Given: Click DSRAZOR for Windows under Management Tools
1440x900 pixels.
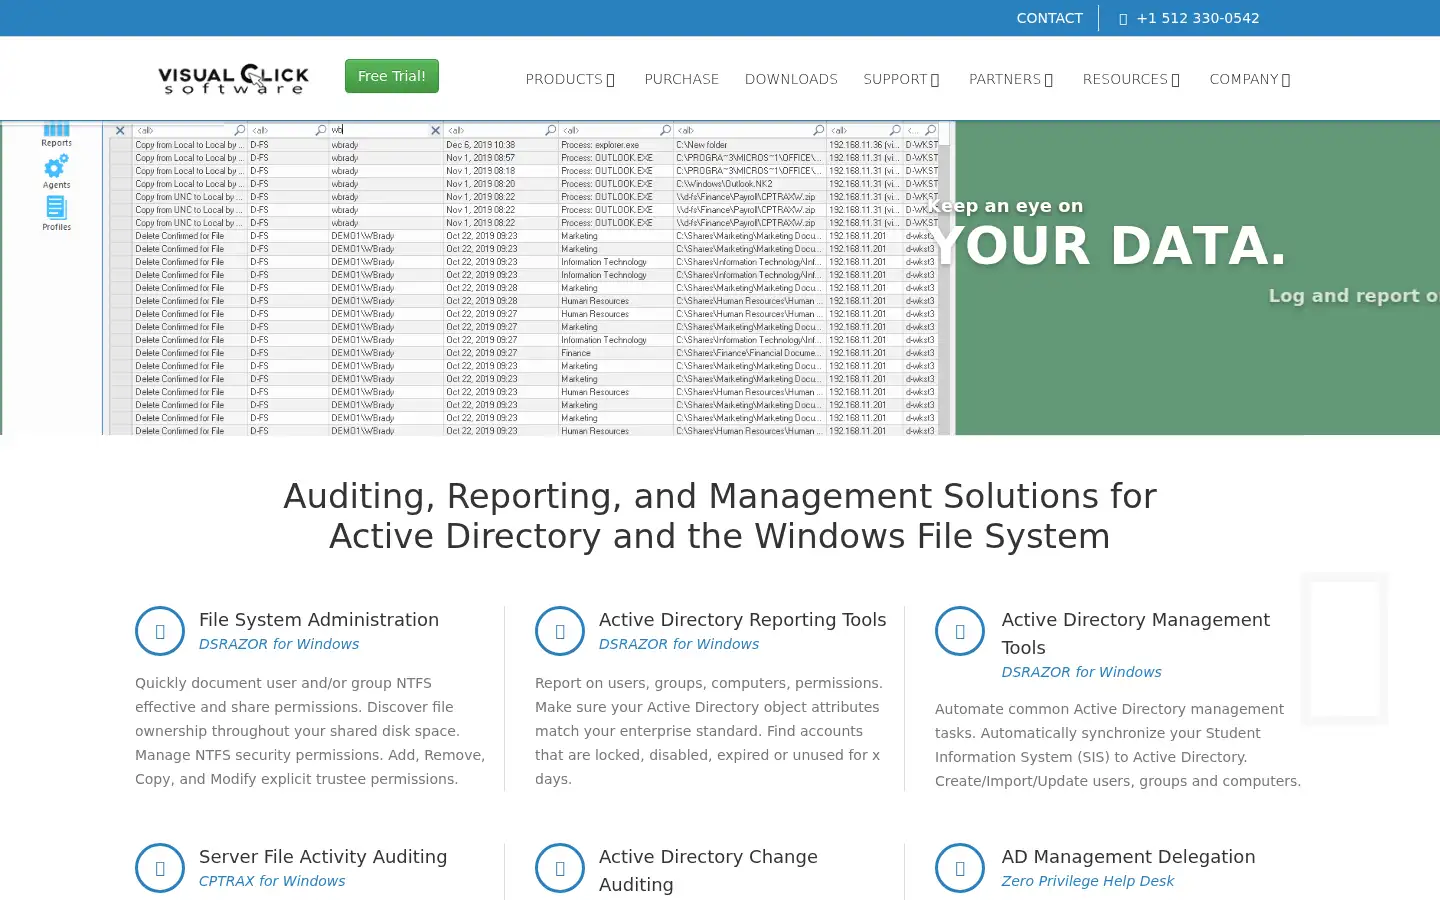Looking at the screenshot, I should pos(1082,672).
